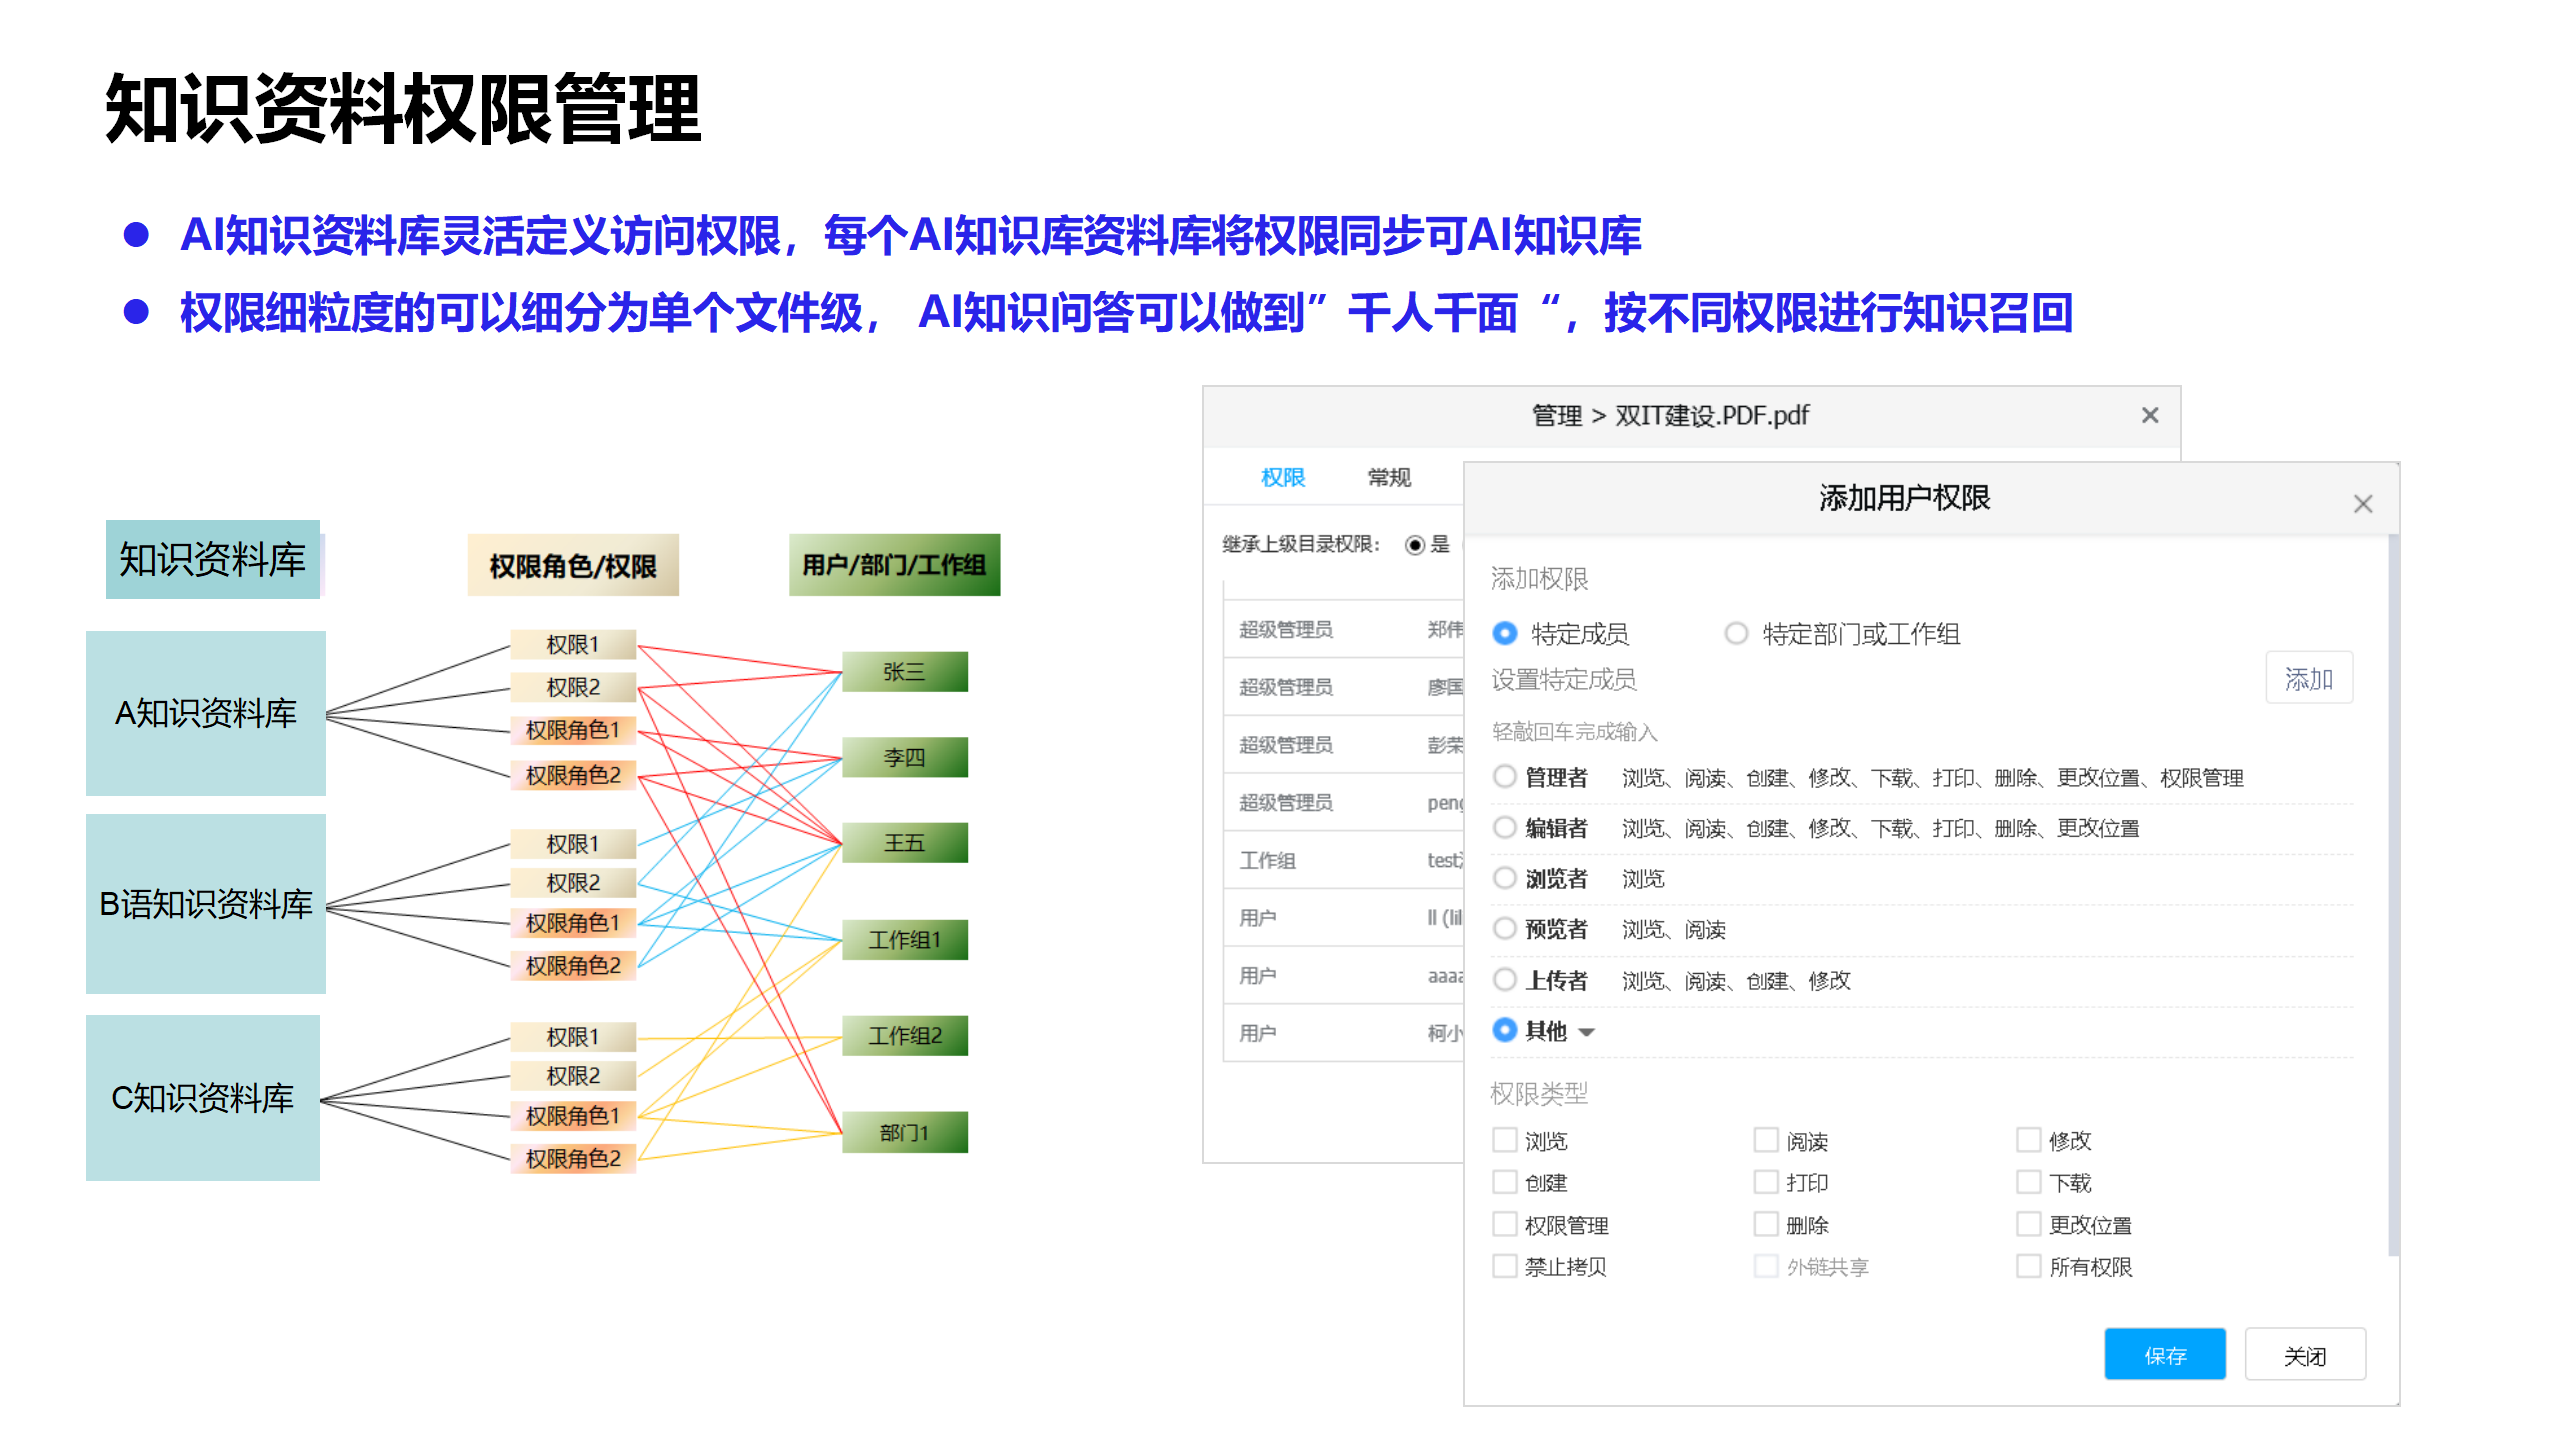Choose the 管理者 role radio button
Screen dimensions: 2560x1440
click(1505, 777)
